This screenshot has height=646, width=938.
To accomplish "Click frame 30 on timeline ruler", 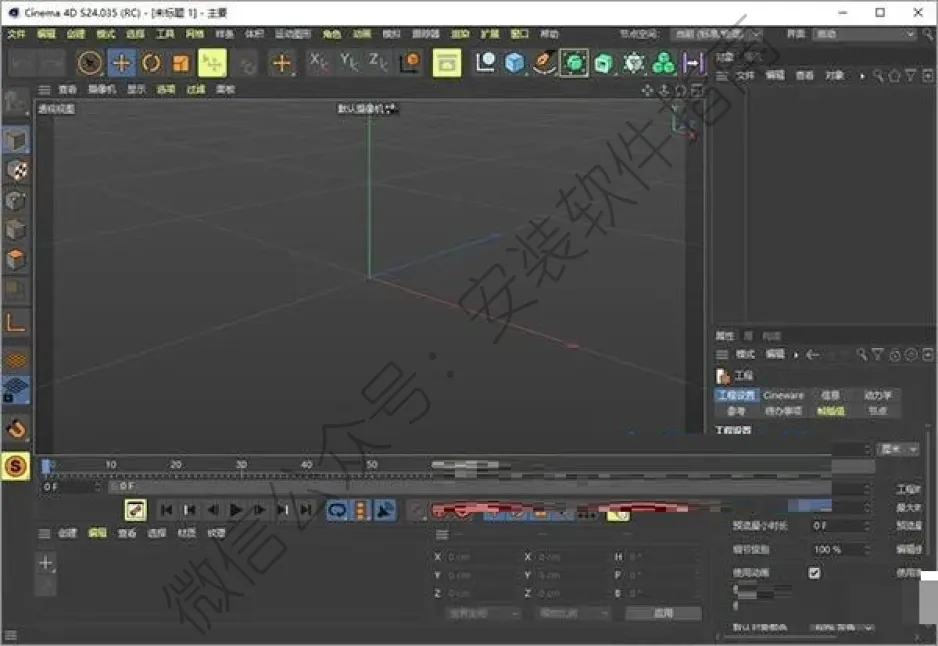I will (241, 465).
